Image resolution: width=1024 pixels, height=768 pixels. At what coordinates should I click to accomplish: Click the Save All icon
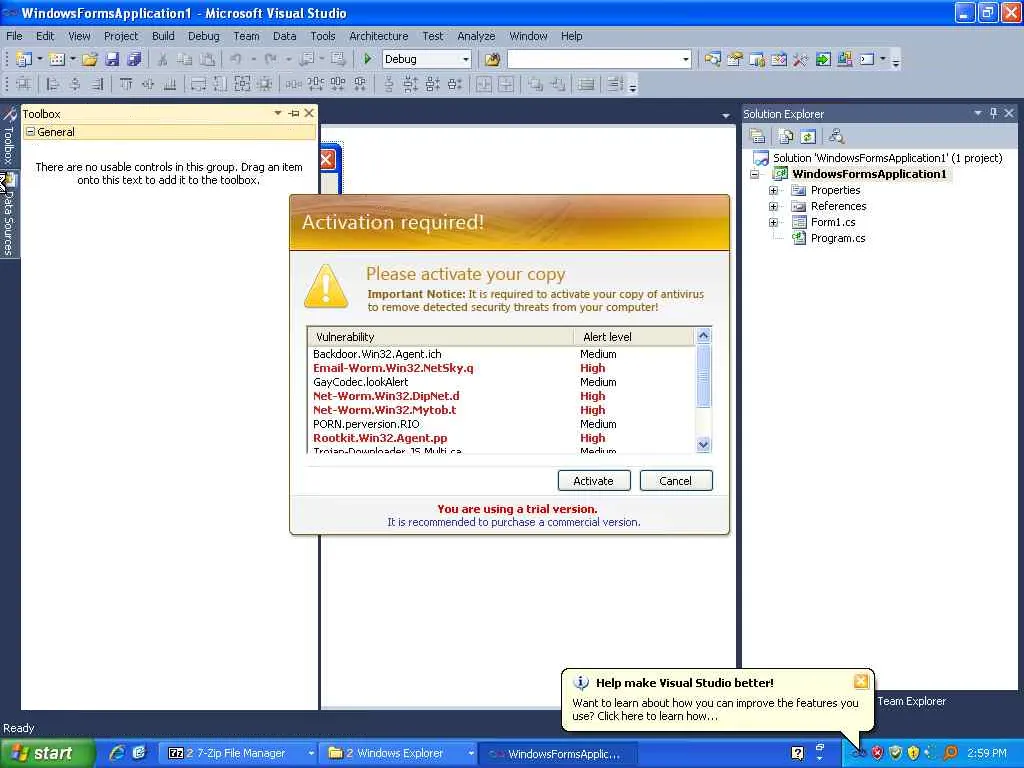click(135, 59)
